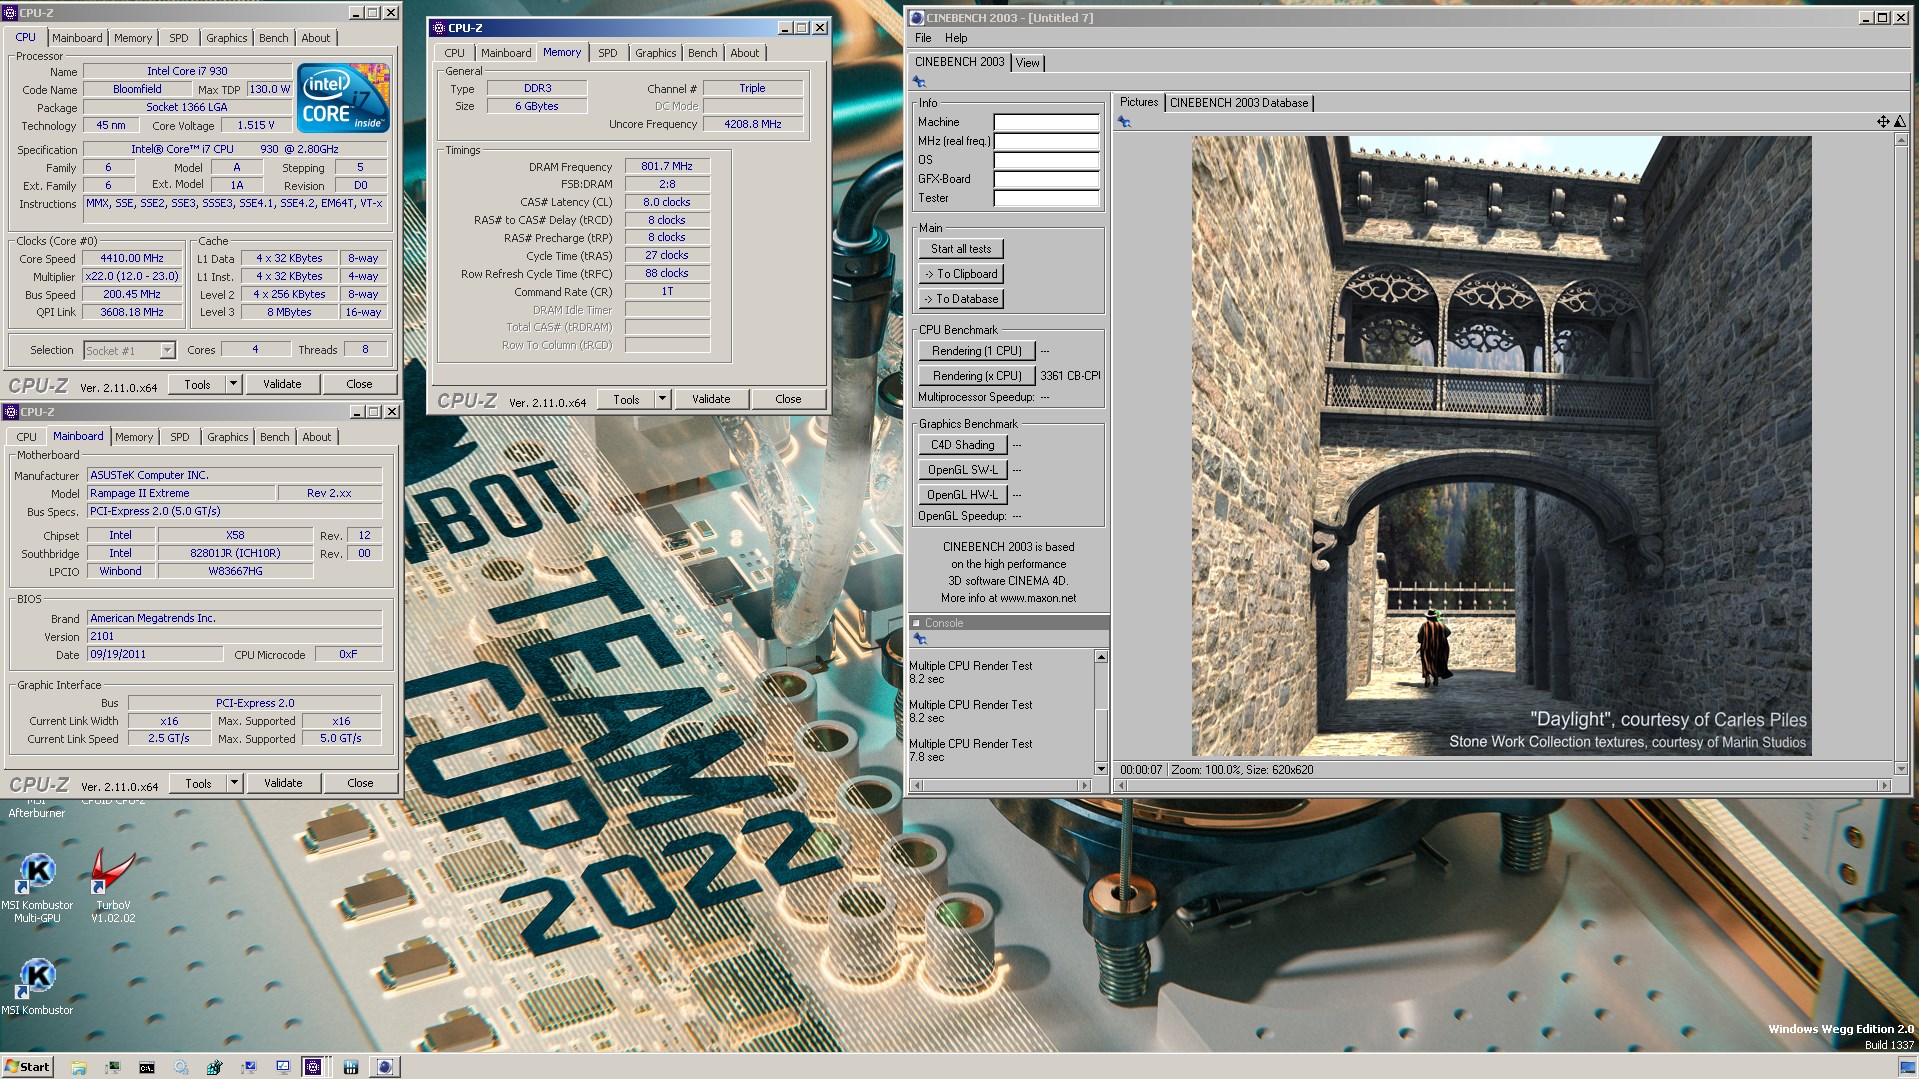Focus the GFX-Board input field
1919x1079 pixels.
(x=1046, y=179)
